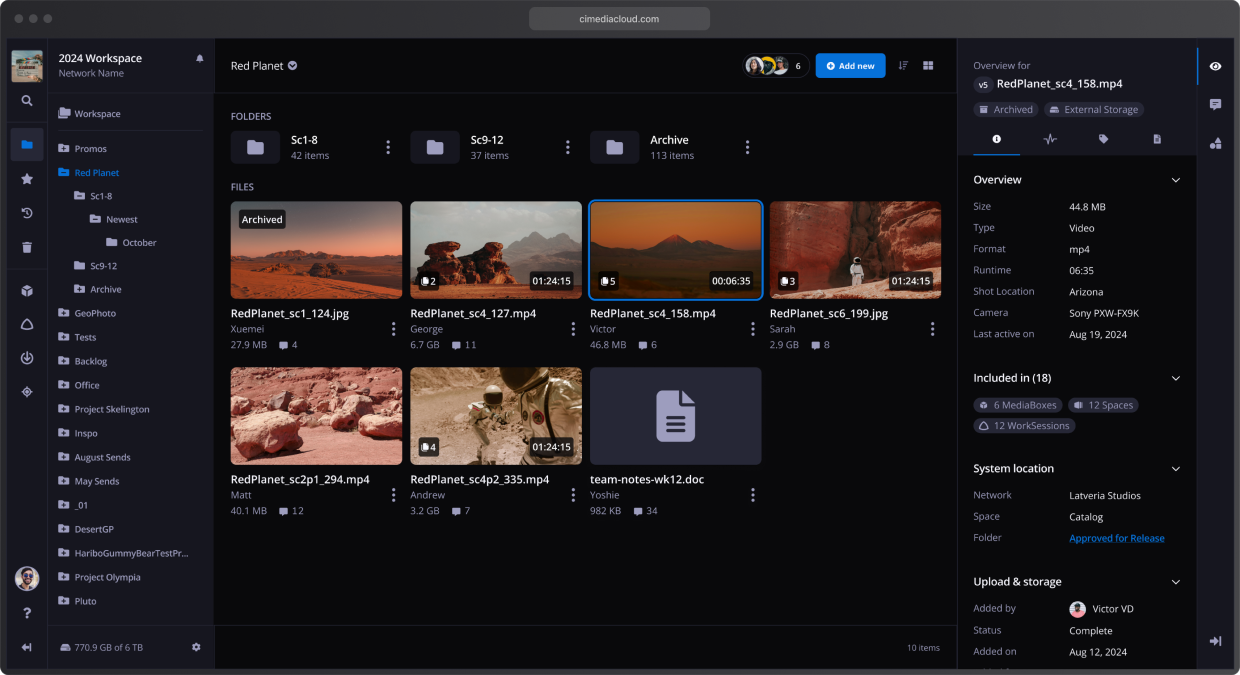Image resolution: width=1240 pixels, height=675 pixels.
Task: Collapse the Included in (18) section
Action: (1176, 378)
